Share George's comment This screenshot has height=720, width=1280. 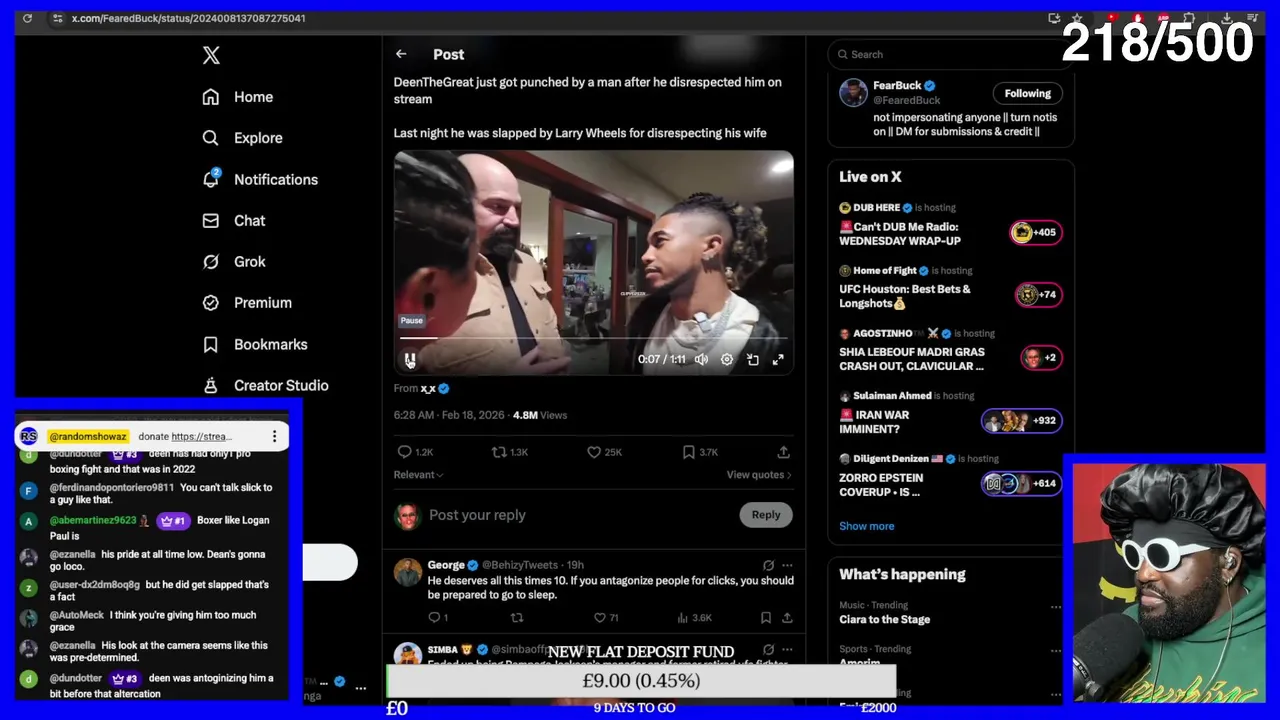[x=787, y=618]
